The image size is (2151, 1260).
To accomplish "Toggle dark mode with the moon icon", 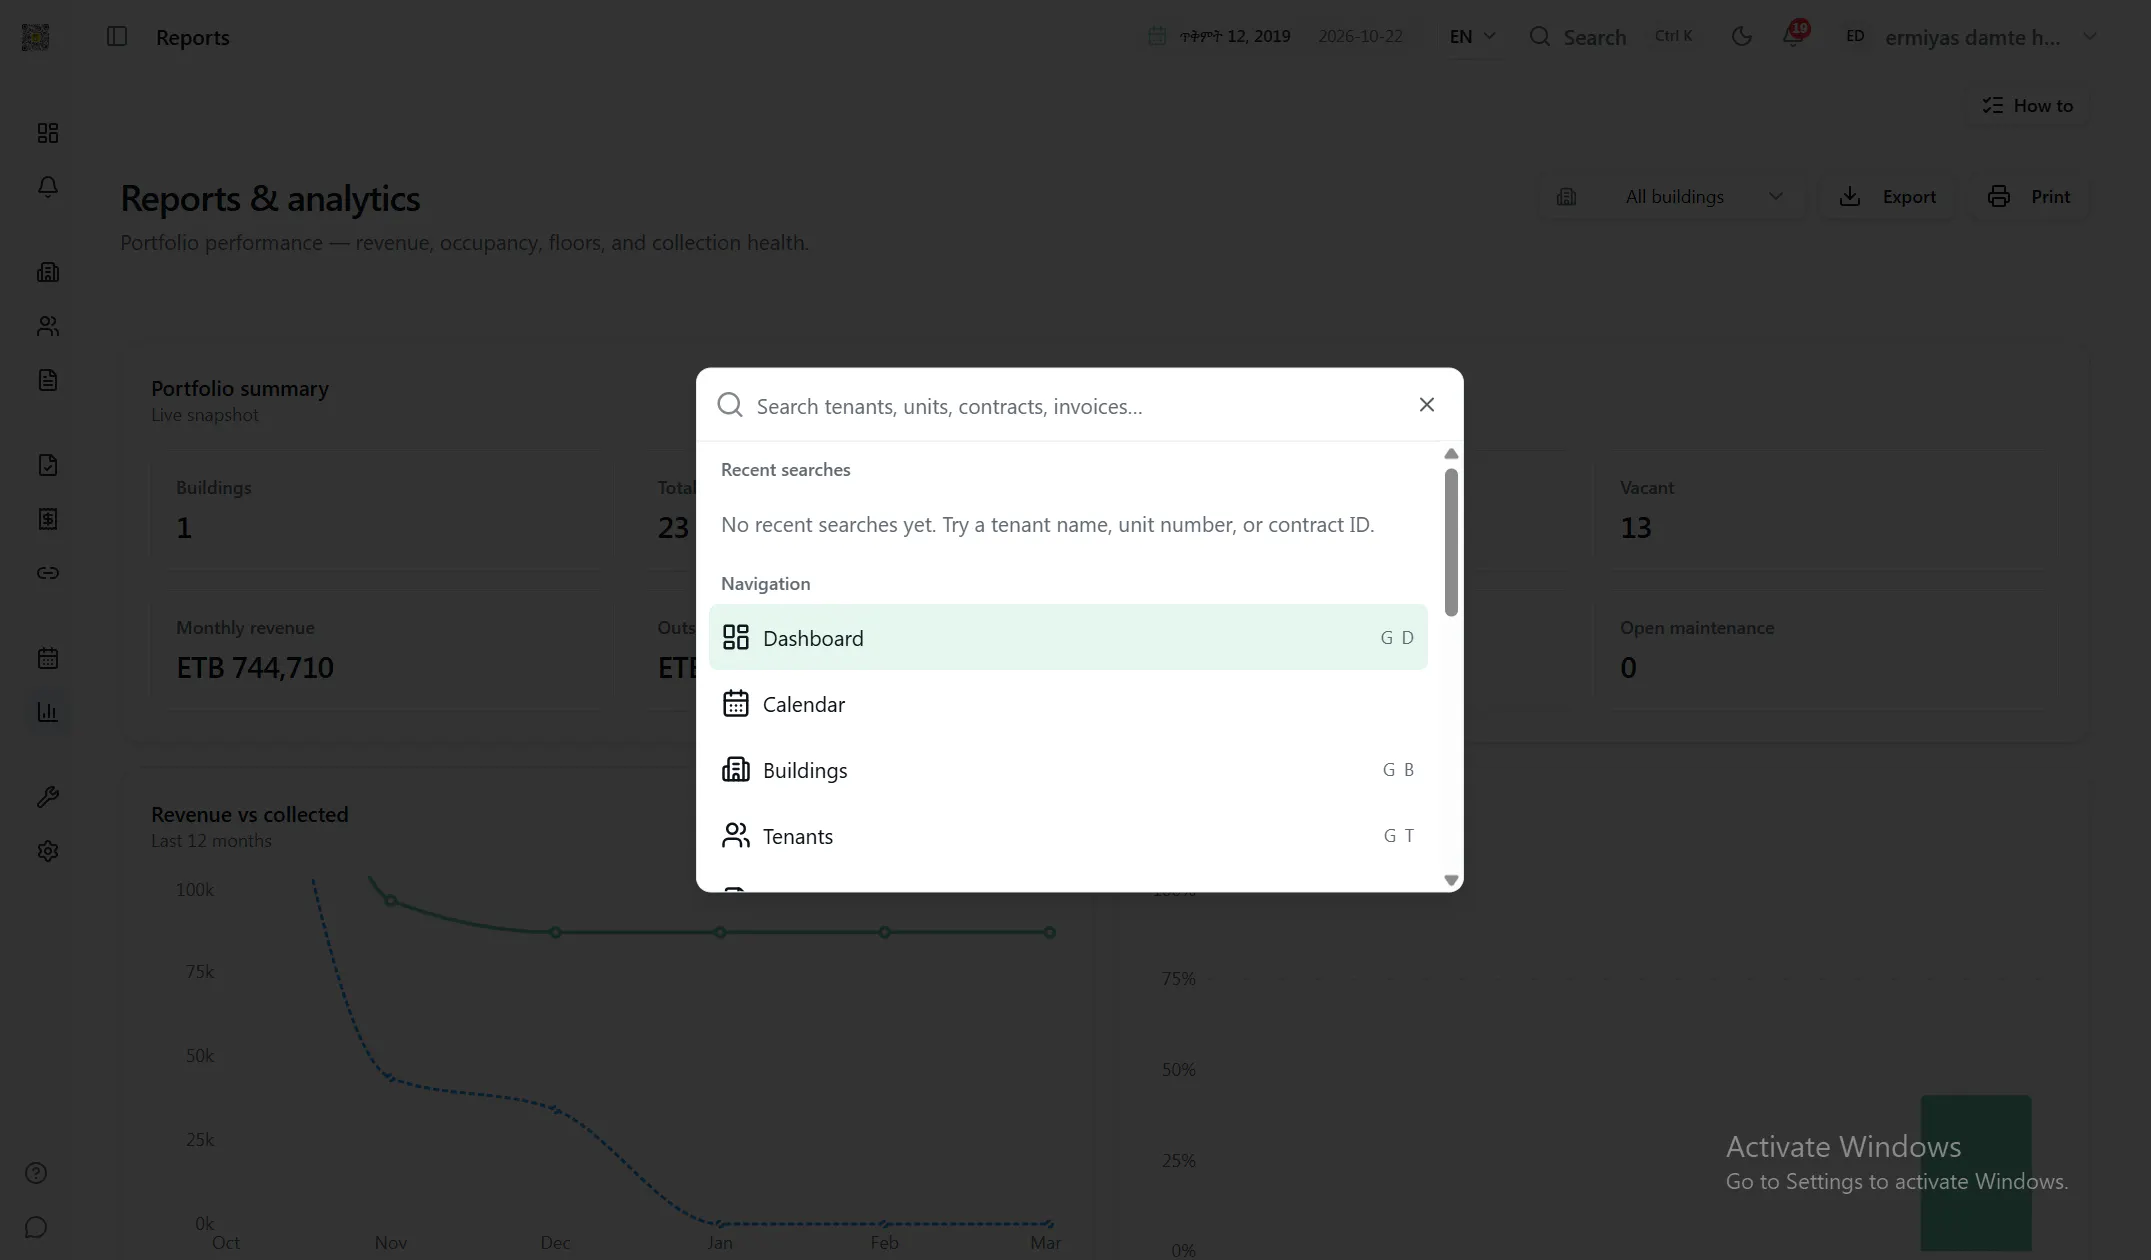I will point(1741,36).
